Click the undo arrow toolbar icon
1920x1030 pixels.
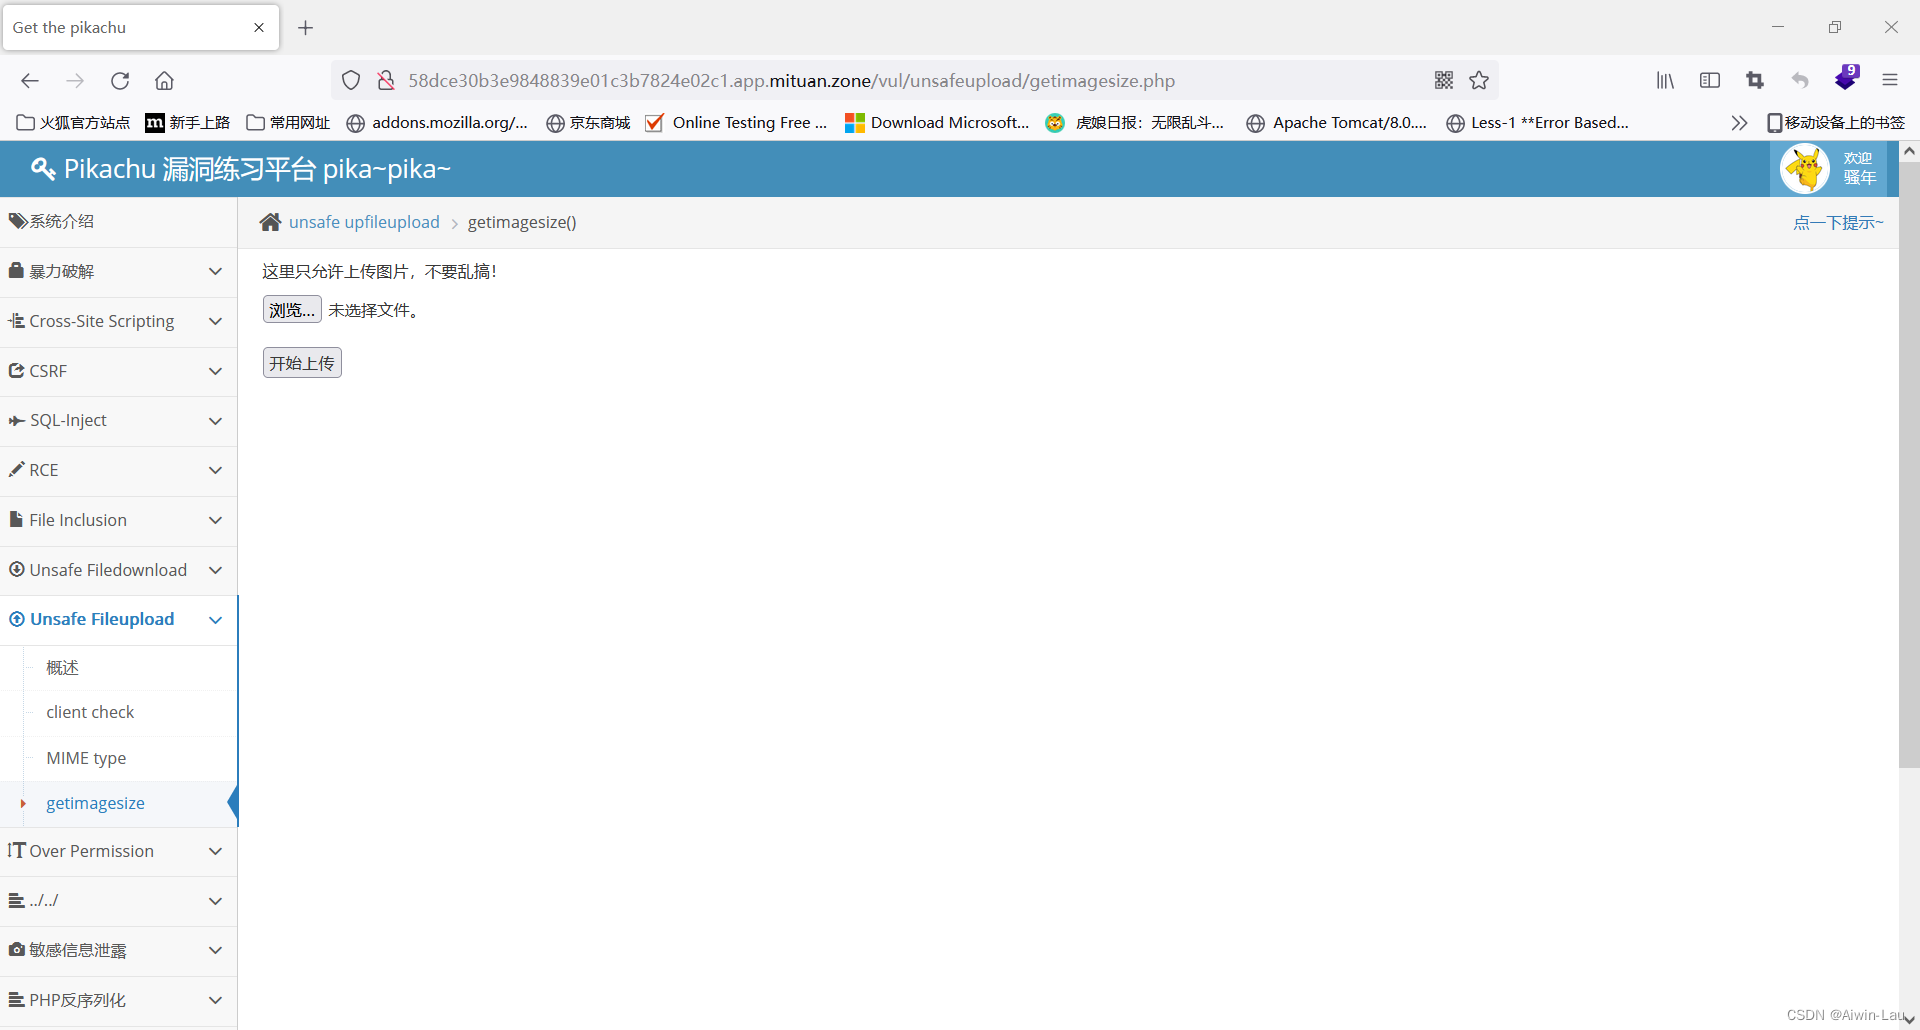(x=1800, y=81)
